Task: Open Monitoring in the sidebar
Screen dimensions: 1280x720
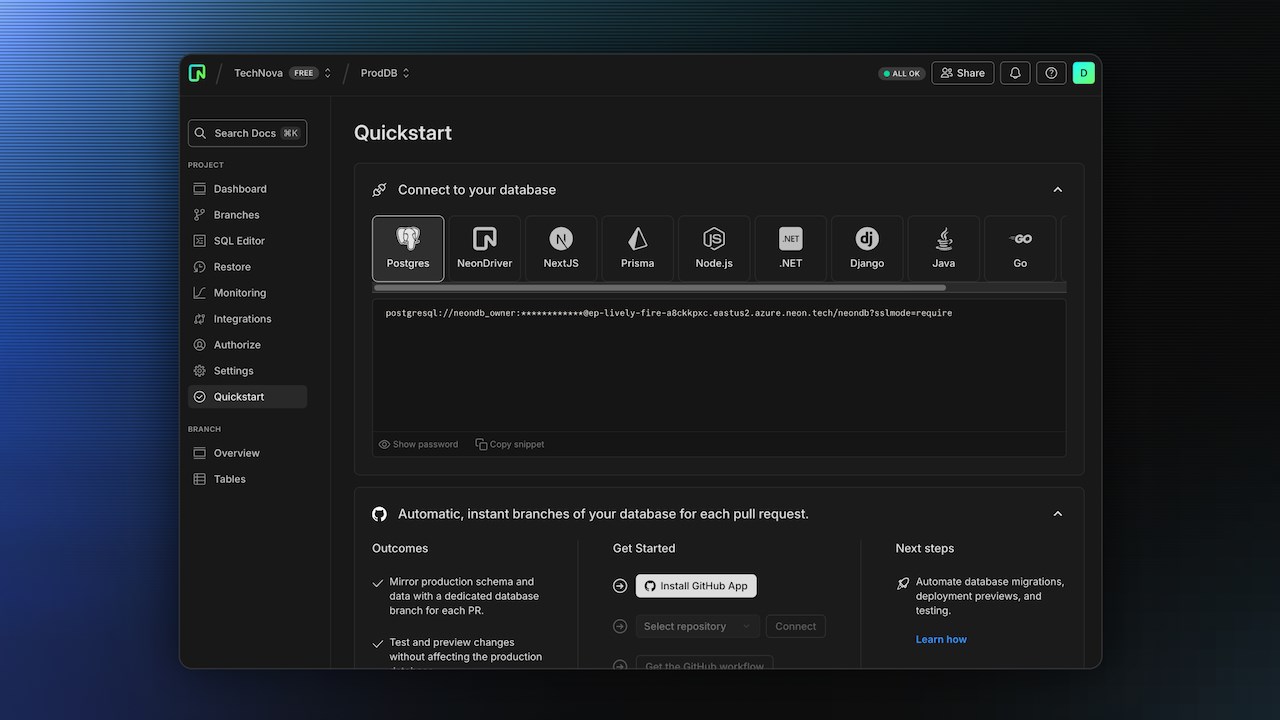Action: pyautogui.click(x=247, y=293)
